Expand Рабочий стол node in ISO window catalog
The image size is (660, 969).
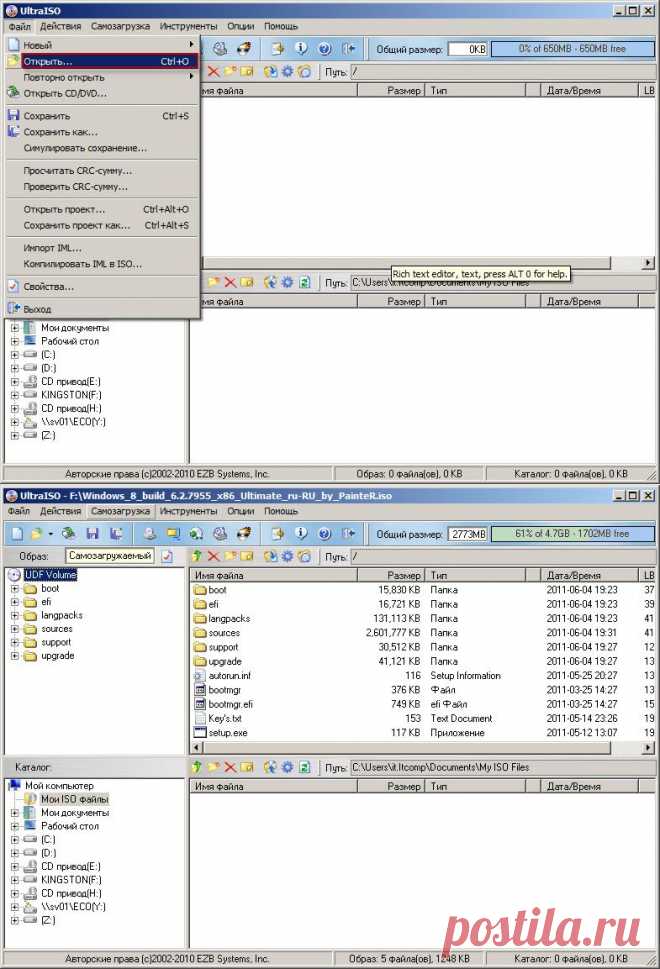coord(15,826)
